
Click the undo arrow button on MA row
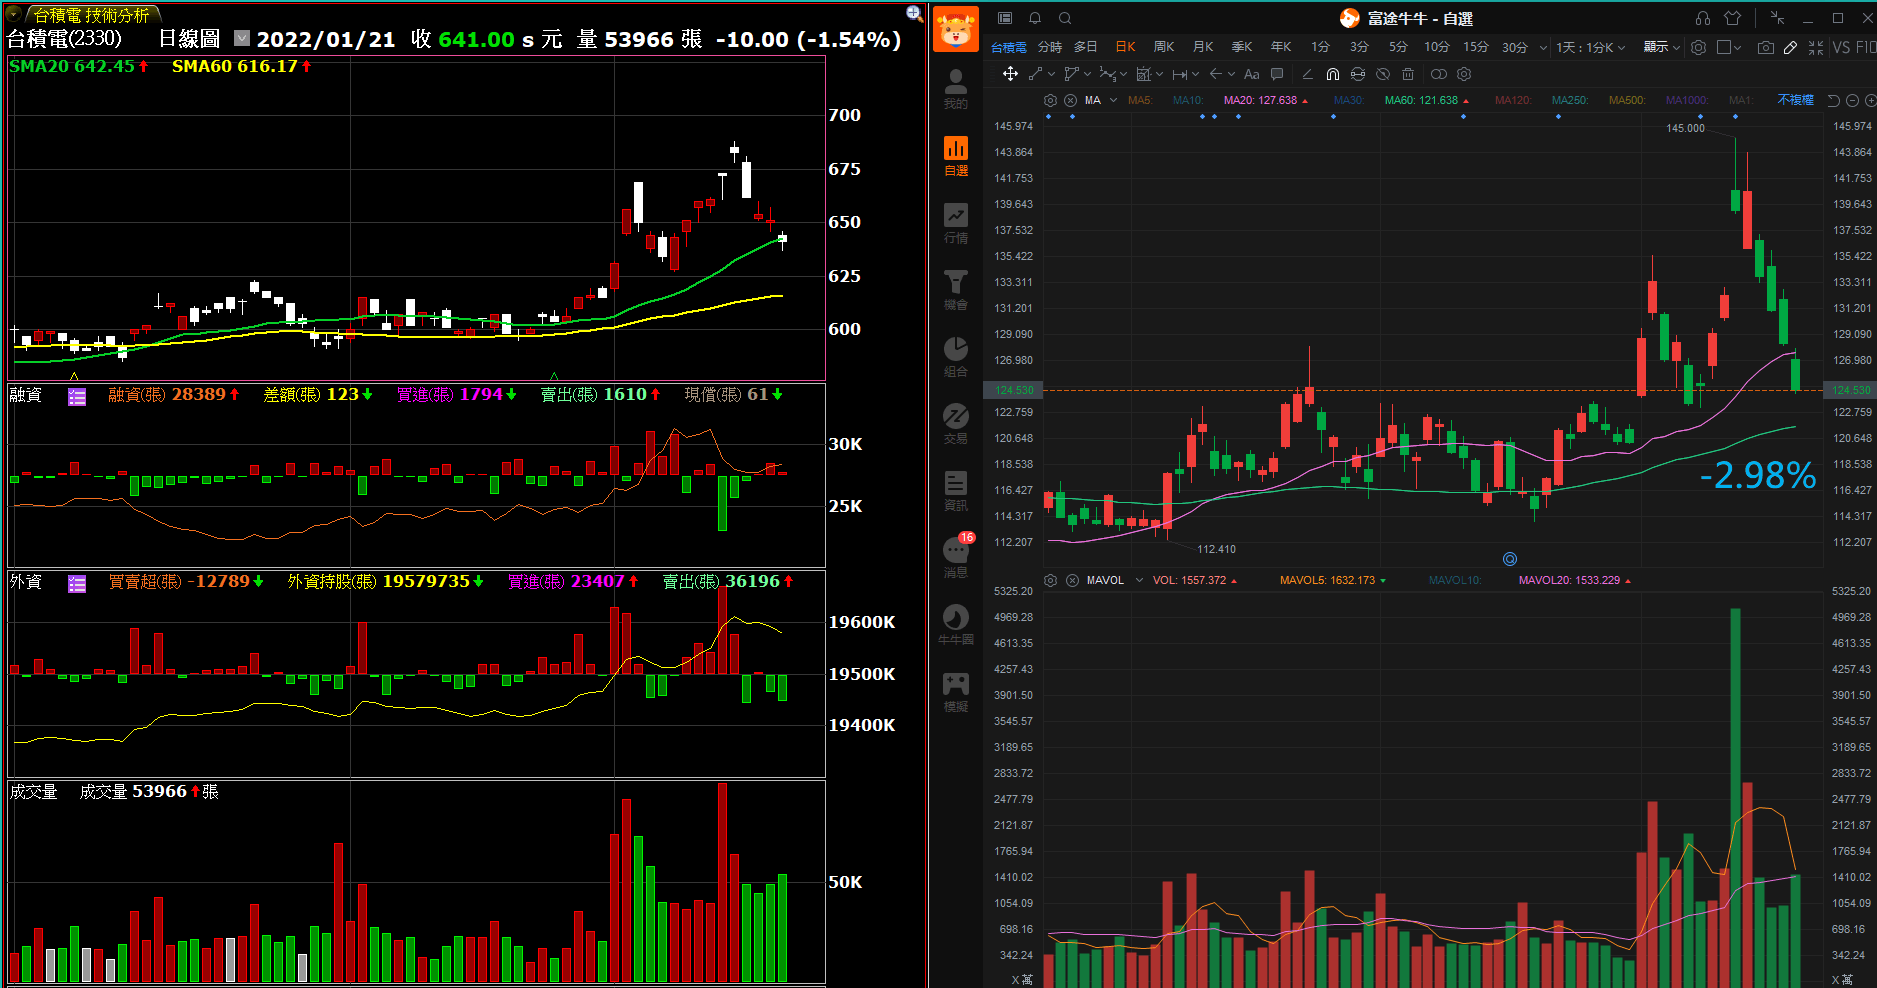tap(1834, 100)
